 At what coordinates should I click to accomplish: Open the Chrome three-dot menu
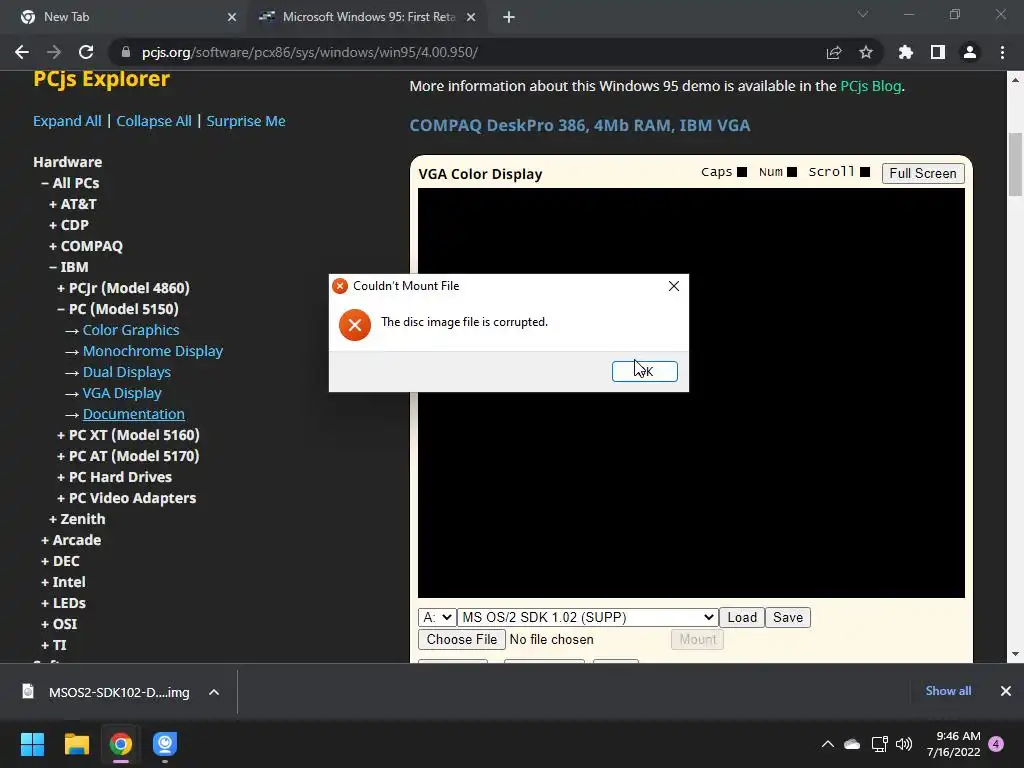tap(1002, 52)
